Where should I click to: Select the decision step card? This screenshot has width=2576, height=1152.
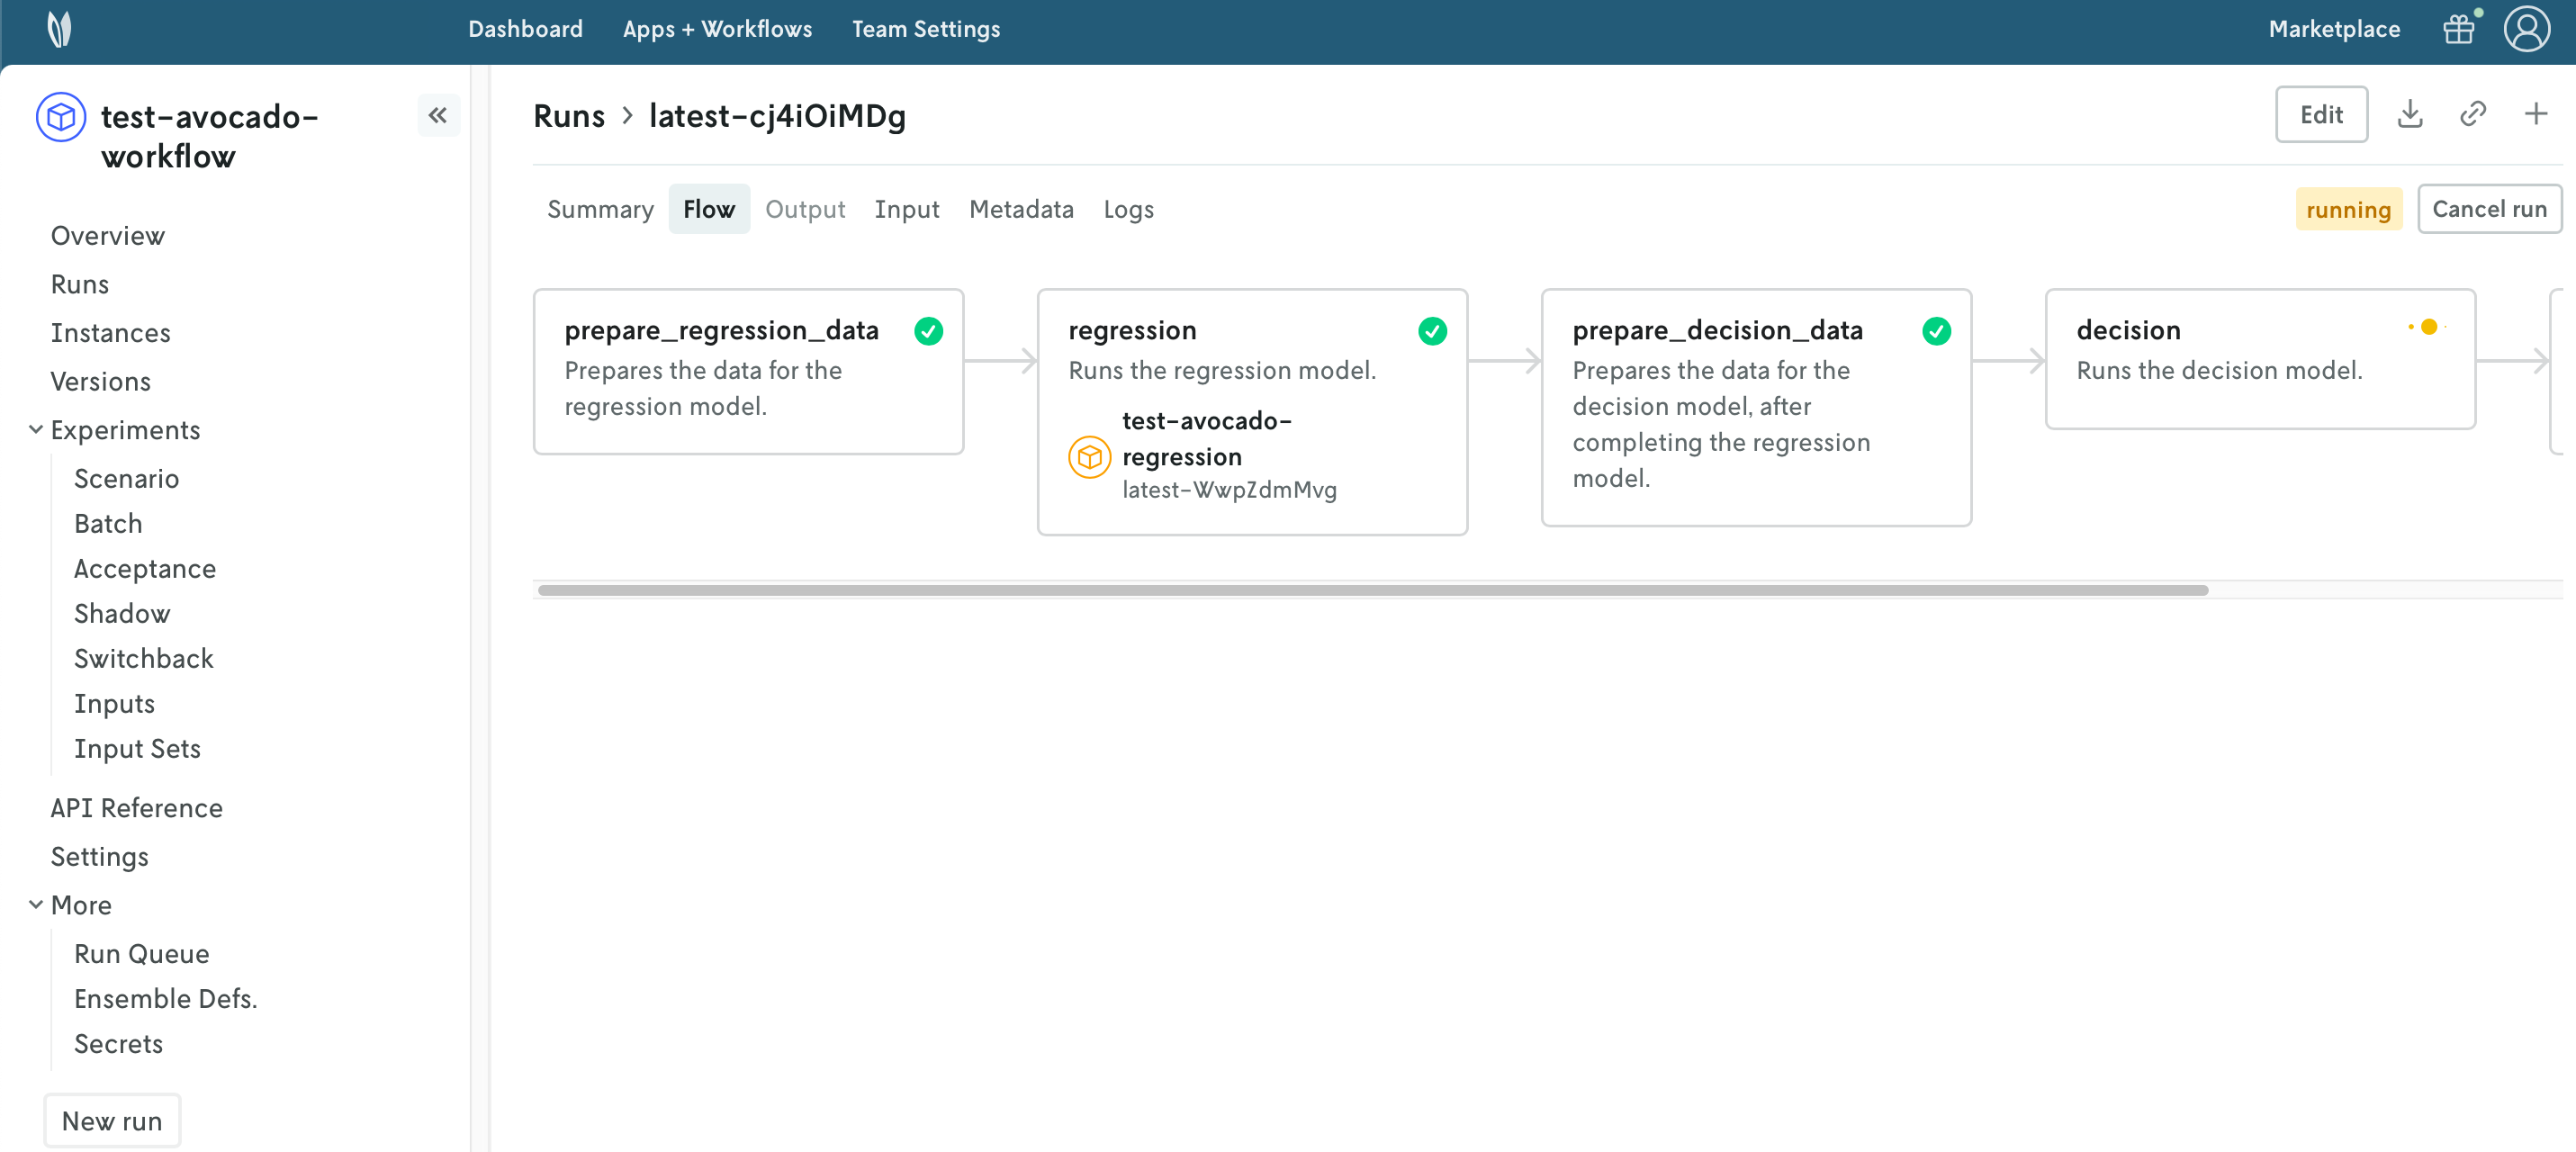[2259, 359]
